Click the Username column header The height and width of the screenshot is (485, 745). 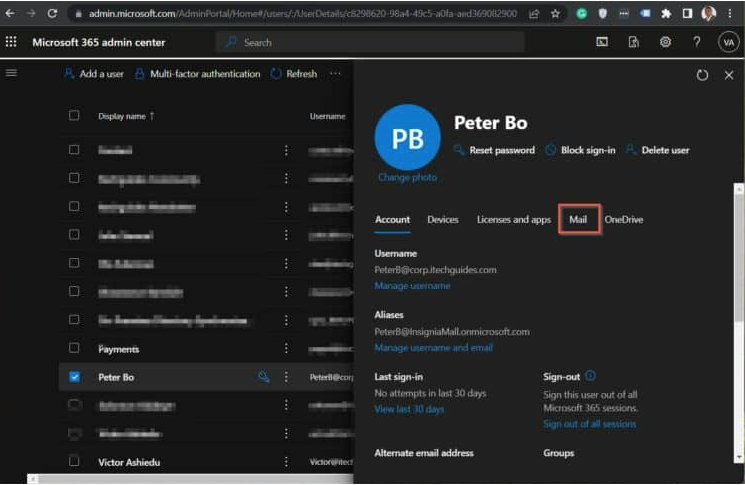click(327, 116)
